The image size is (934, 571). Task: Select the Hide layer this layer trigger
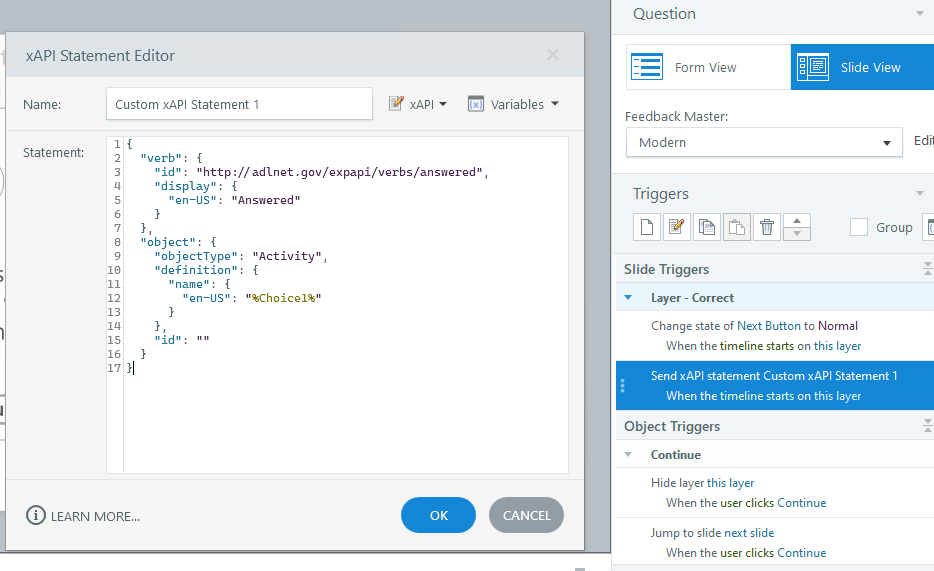775,492
